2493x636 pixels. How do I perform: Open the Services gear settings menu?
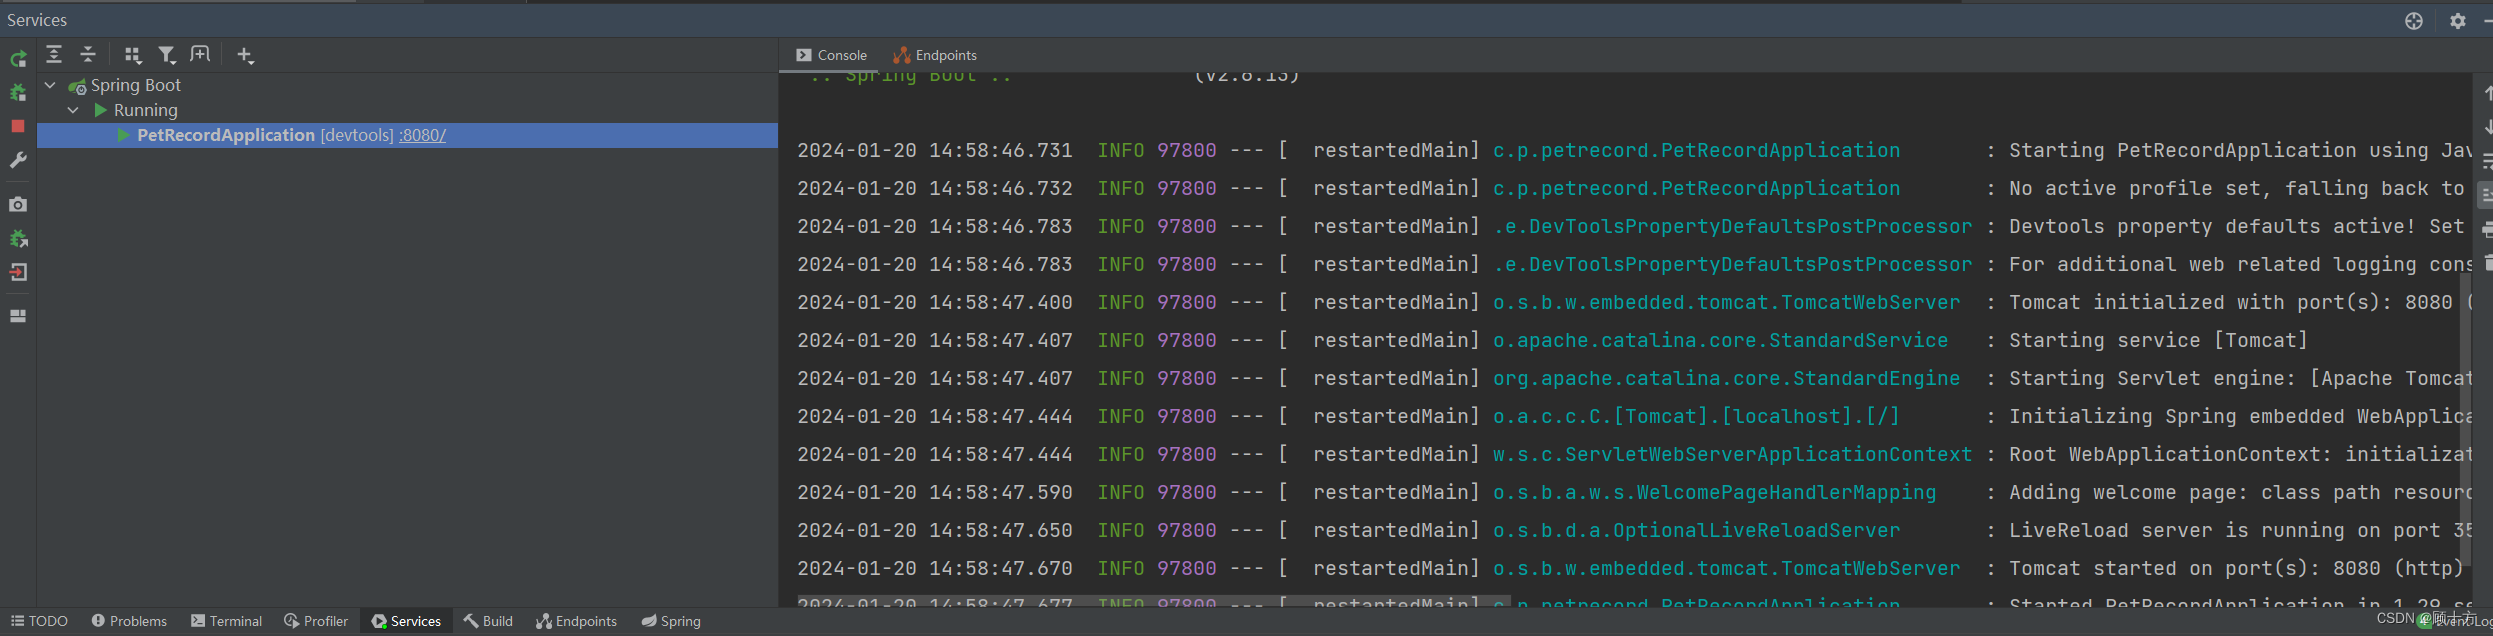[x=2458, y=21]
